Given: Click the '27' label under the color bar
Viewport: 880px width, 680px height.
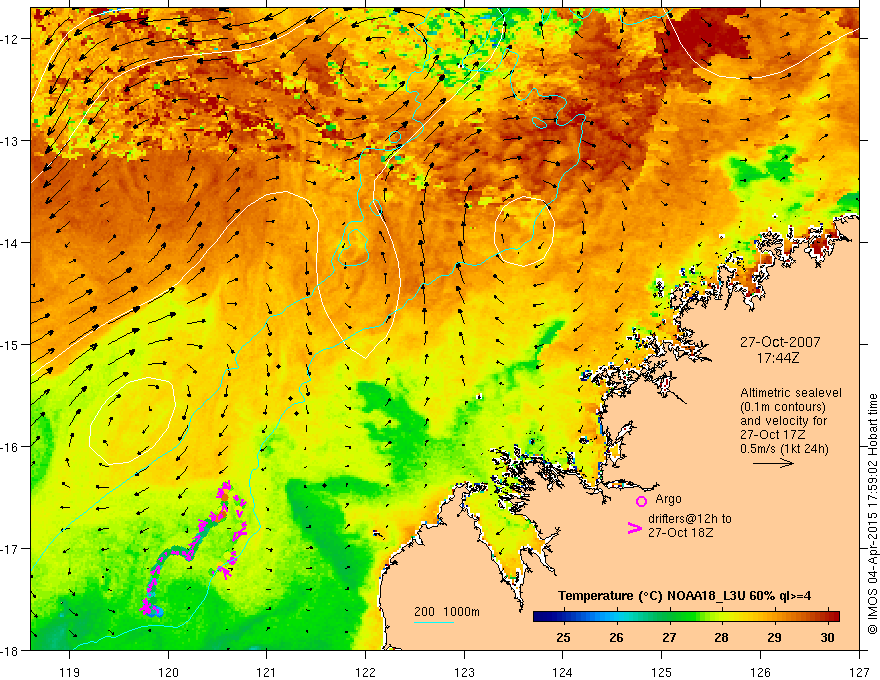Looking at the screenshot, I should tap(669, 637).
